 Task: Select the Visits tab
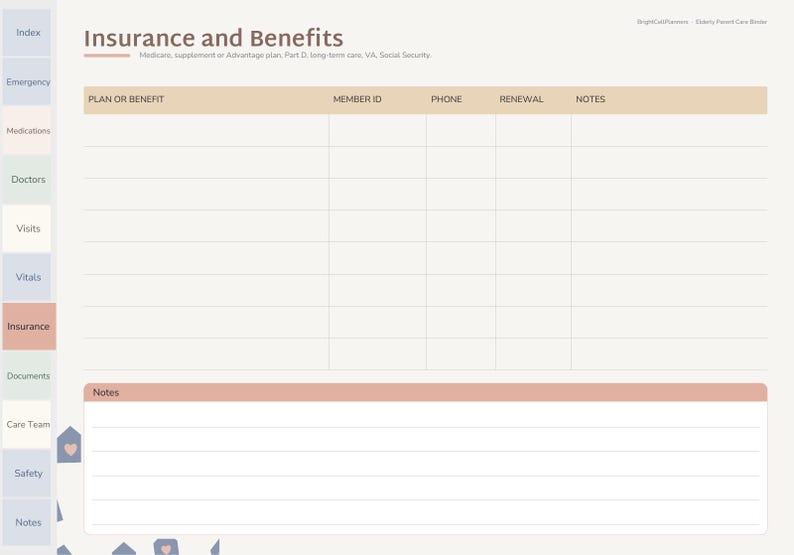27,228
